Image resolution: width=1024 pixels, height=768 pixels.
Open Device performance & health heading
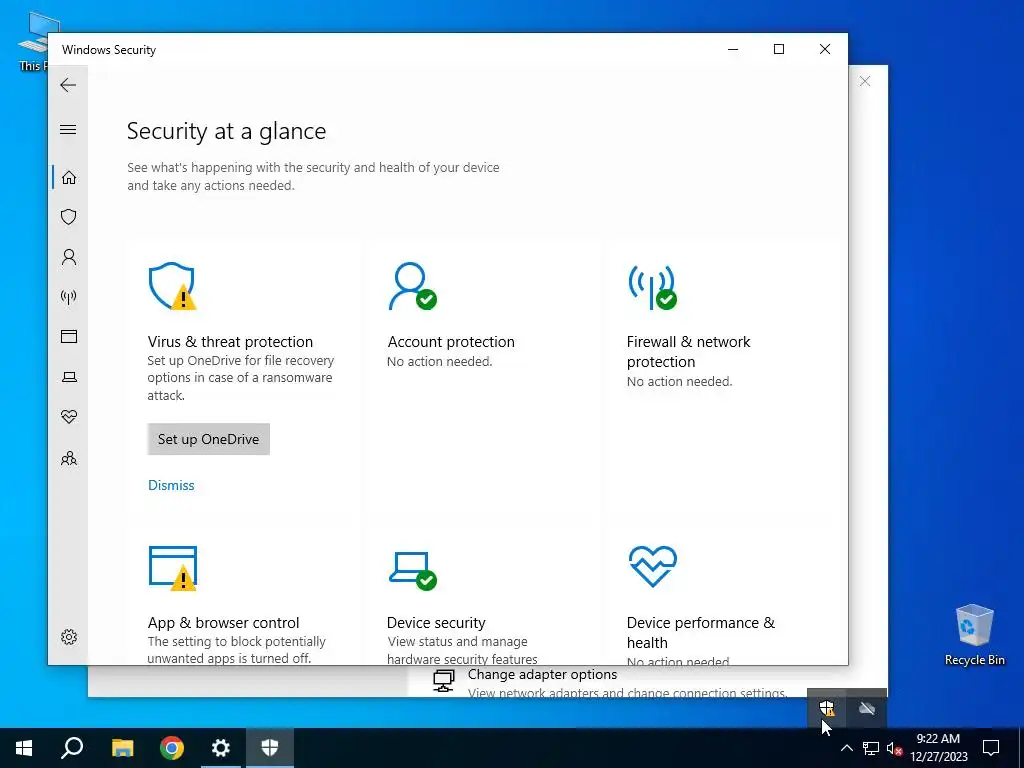tap(701, 632)
